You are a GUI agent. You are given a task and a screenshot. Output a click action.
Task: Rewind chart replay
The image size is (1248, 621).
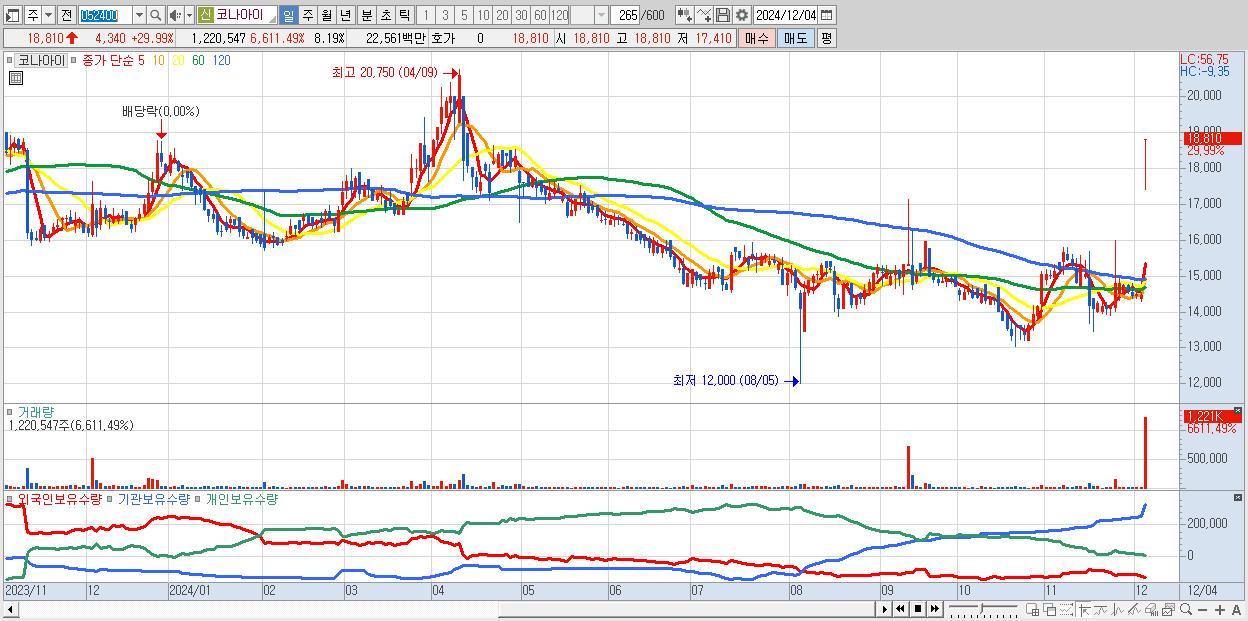tap(900, 609)
